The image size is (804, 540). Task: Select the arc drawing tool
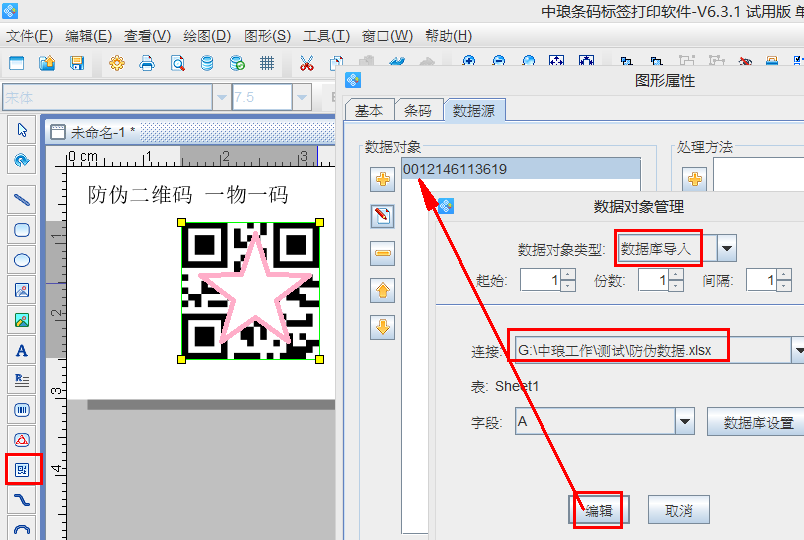(x=22, y=528)
